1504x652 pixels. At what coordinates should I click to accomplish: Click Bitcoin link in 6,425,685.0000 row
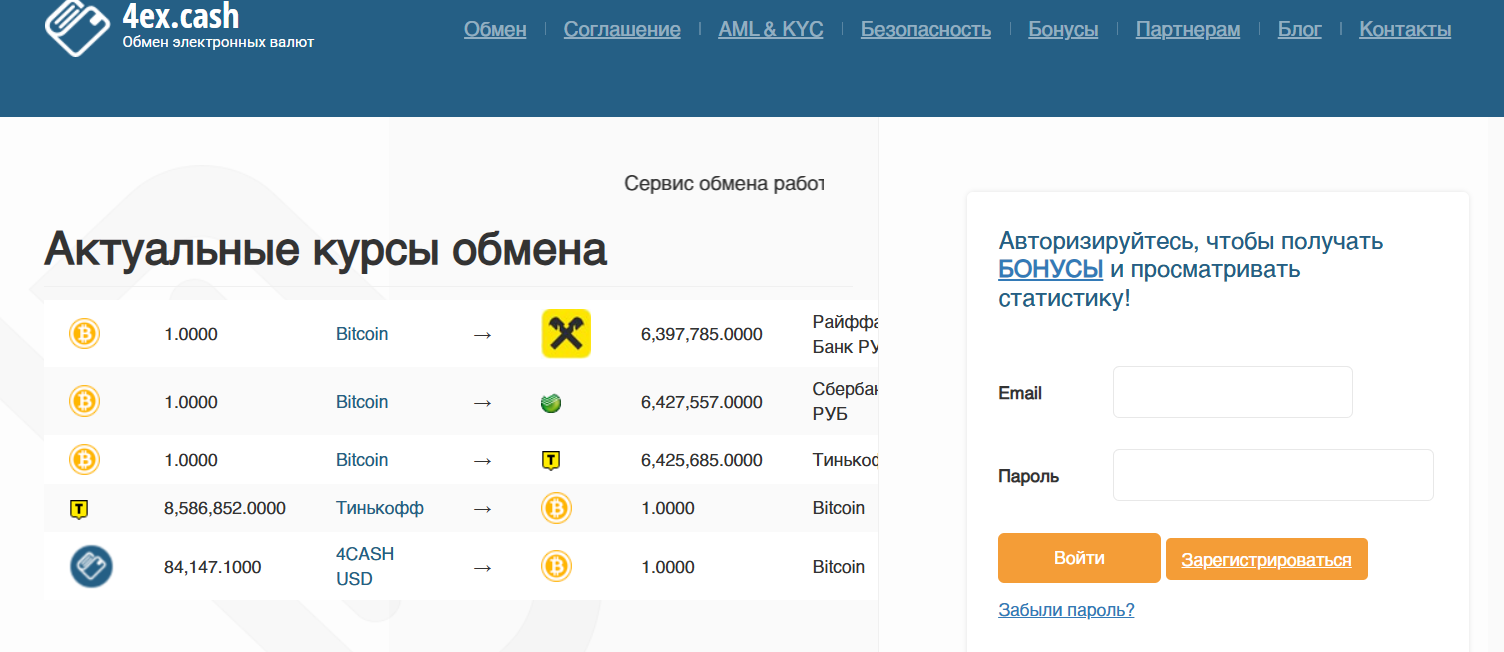(x=362, y=460)
